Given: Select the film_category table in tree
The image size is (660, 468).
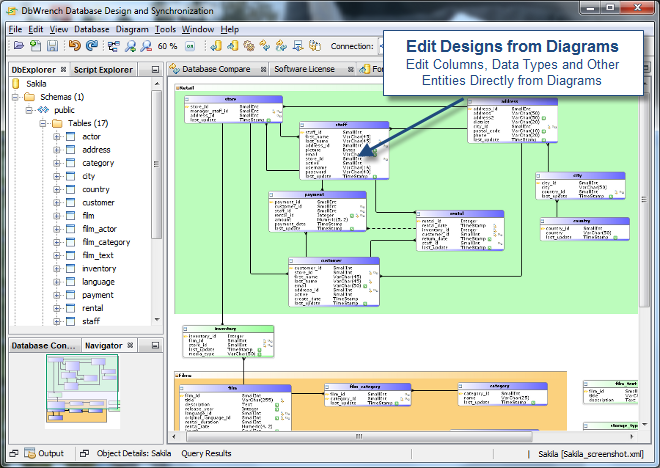Looking at the screenshot, I should point(106,242).
